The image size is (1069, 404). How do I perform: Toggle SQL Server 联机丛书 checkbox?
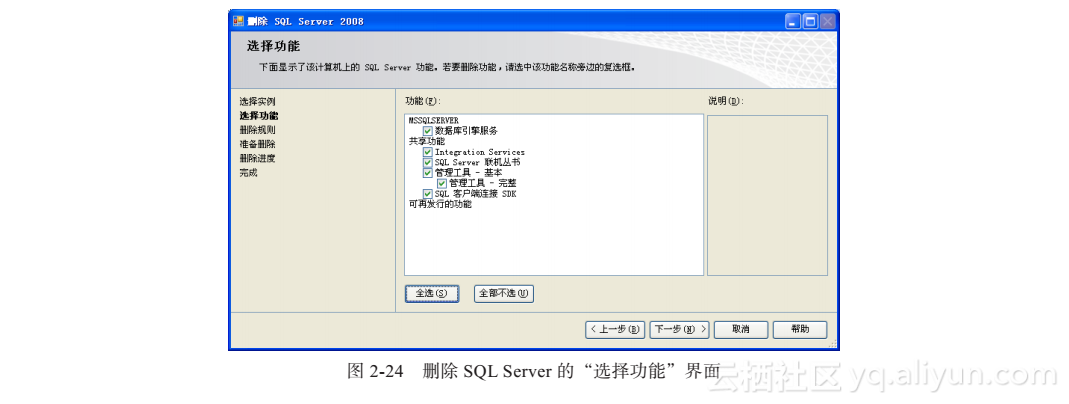[x=427, y=163]
